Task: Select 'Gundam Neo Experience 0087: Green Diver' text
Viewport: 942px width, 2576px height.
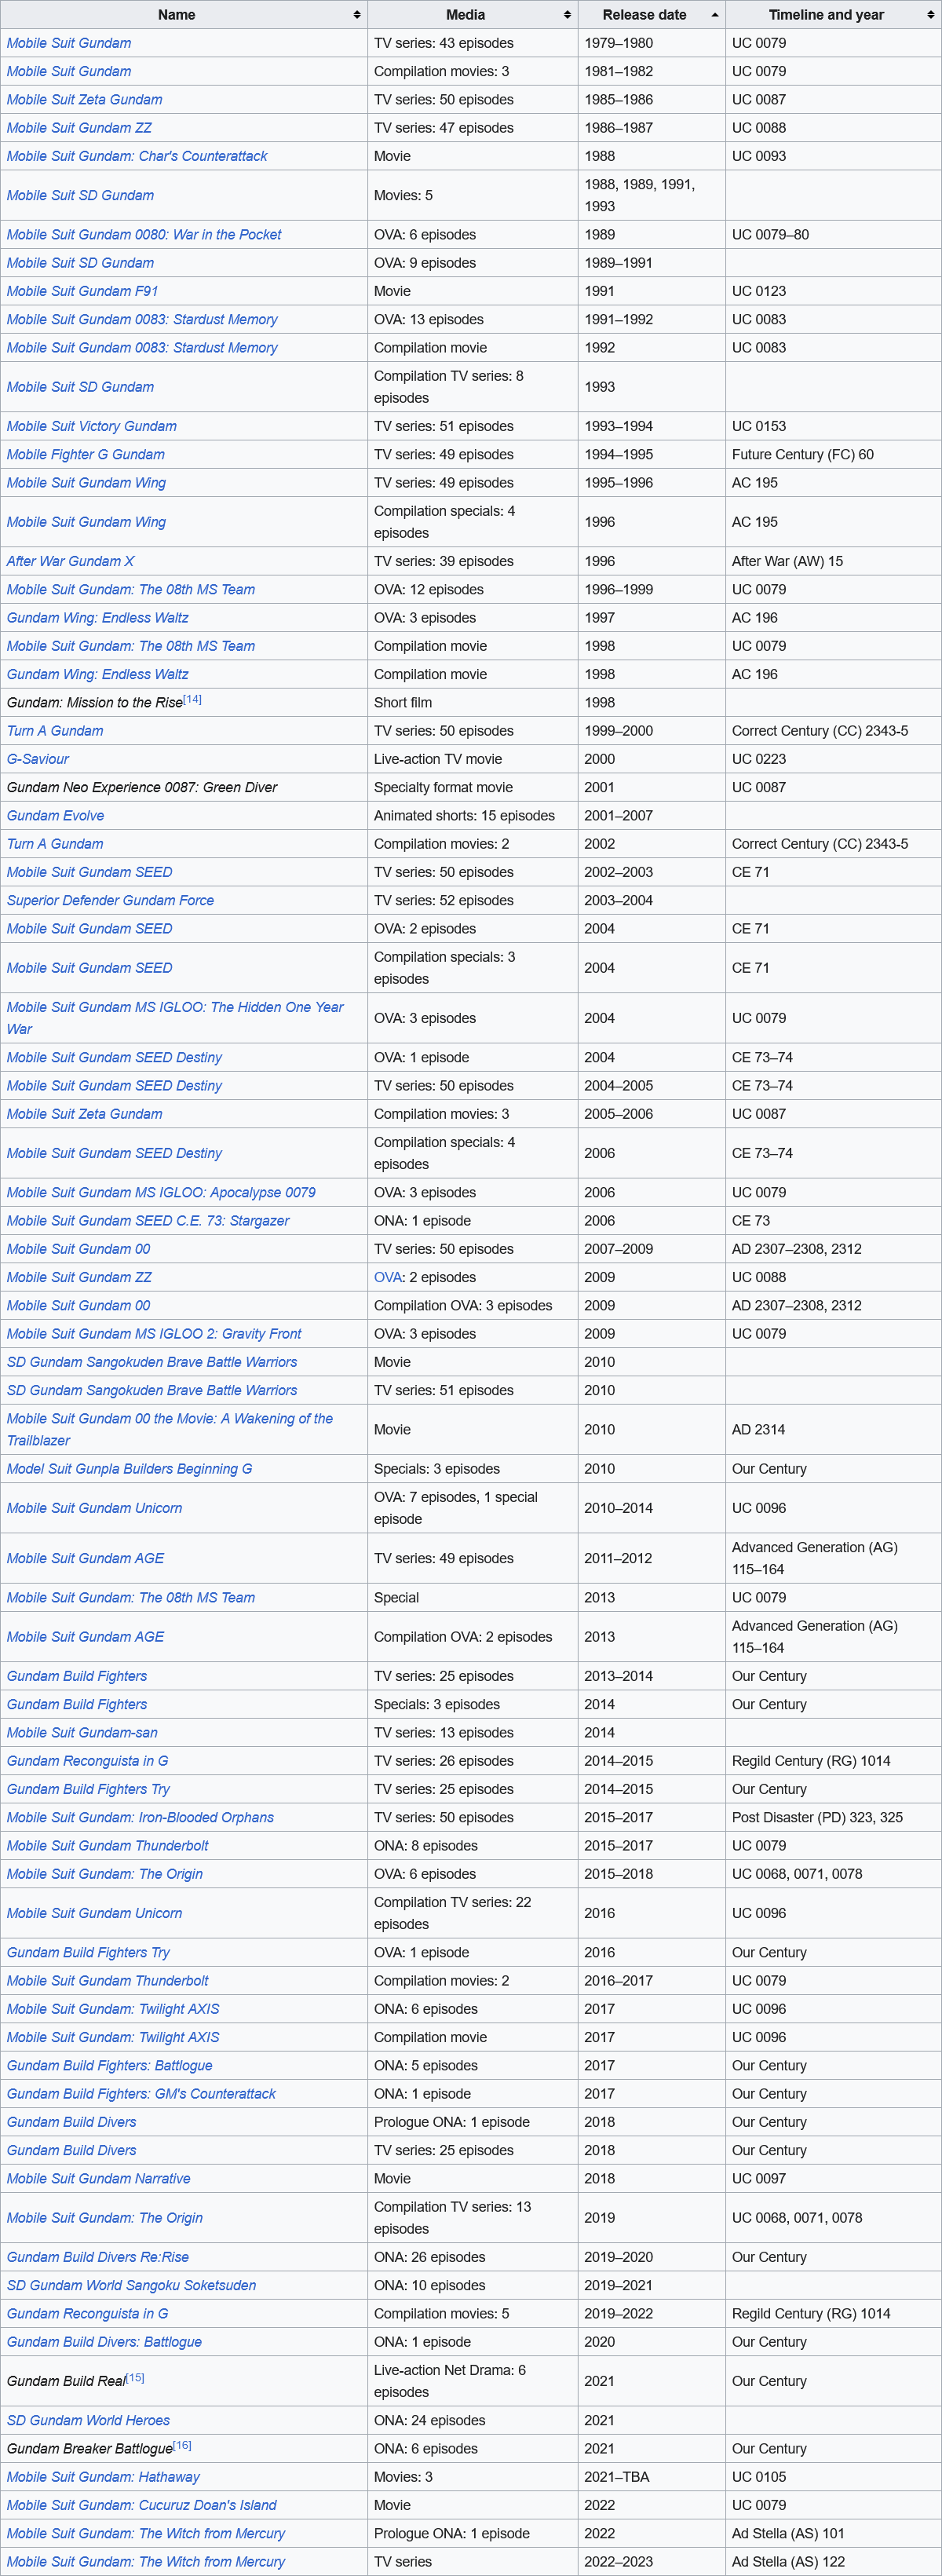Action: click(142, 788)
